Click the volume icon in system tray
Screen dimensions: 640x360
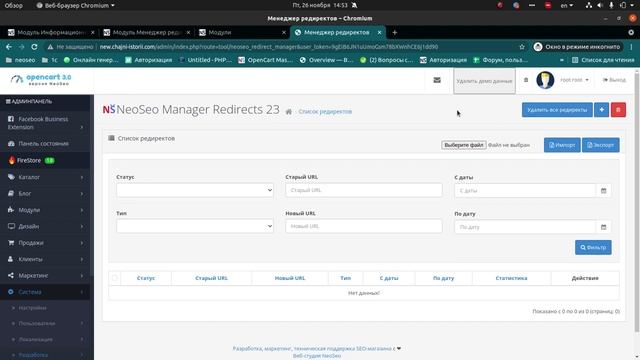(x=600, y=5)
